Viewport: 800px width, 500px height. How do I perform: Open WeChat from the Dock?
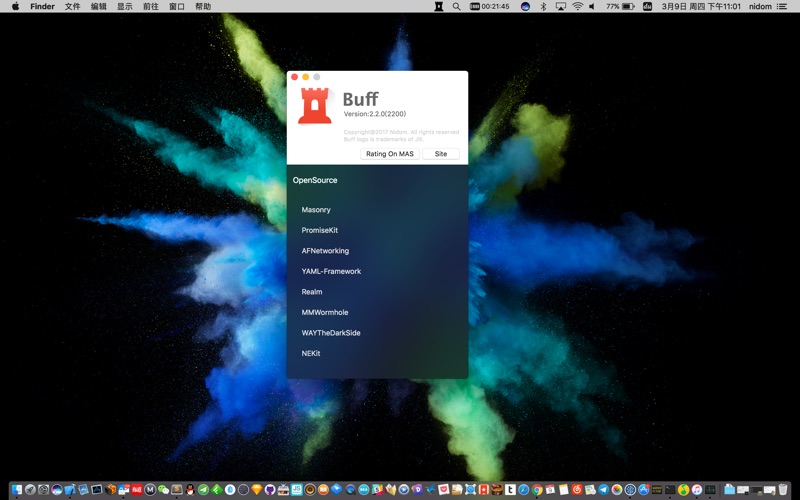tap(163, 490)
